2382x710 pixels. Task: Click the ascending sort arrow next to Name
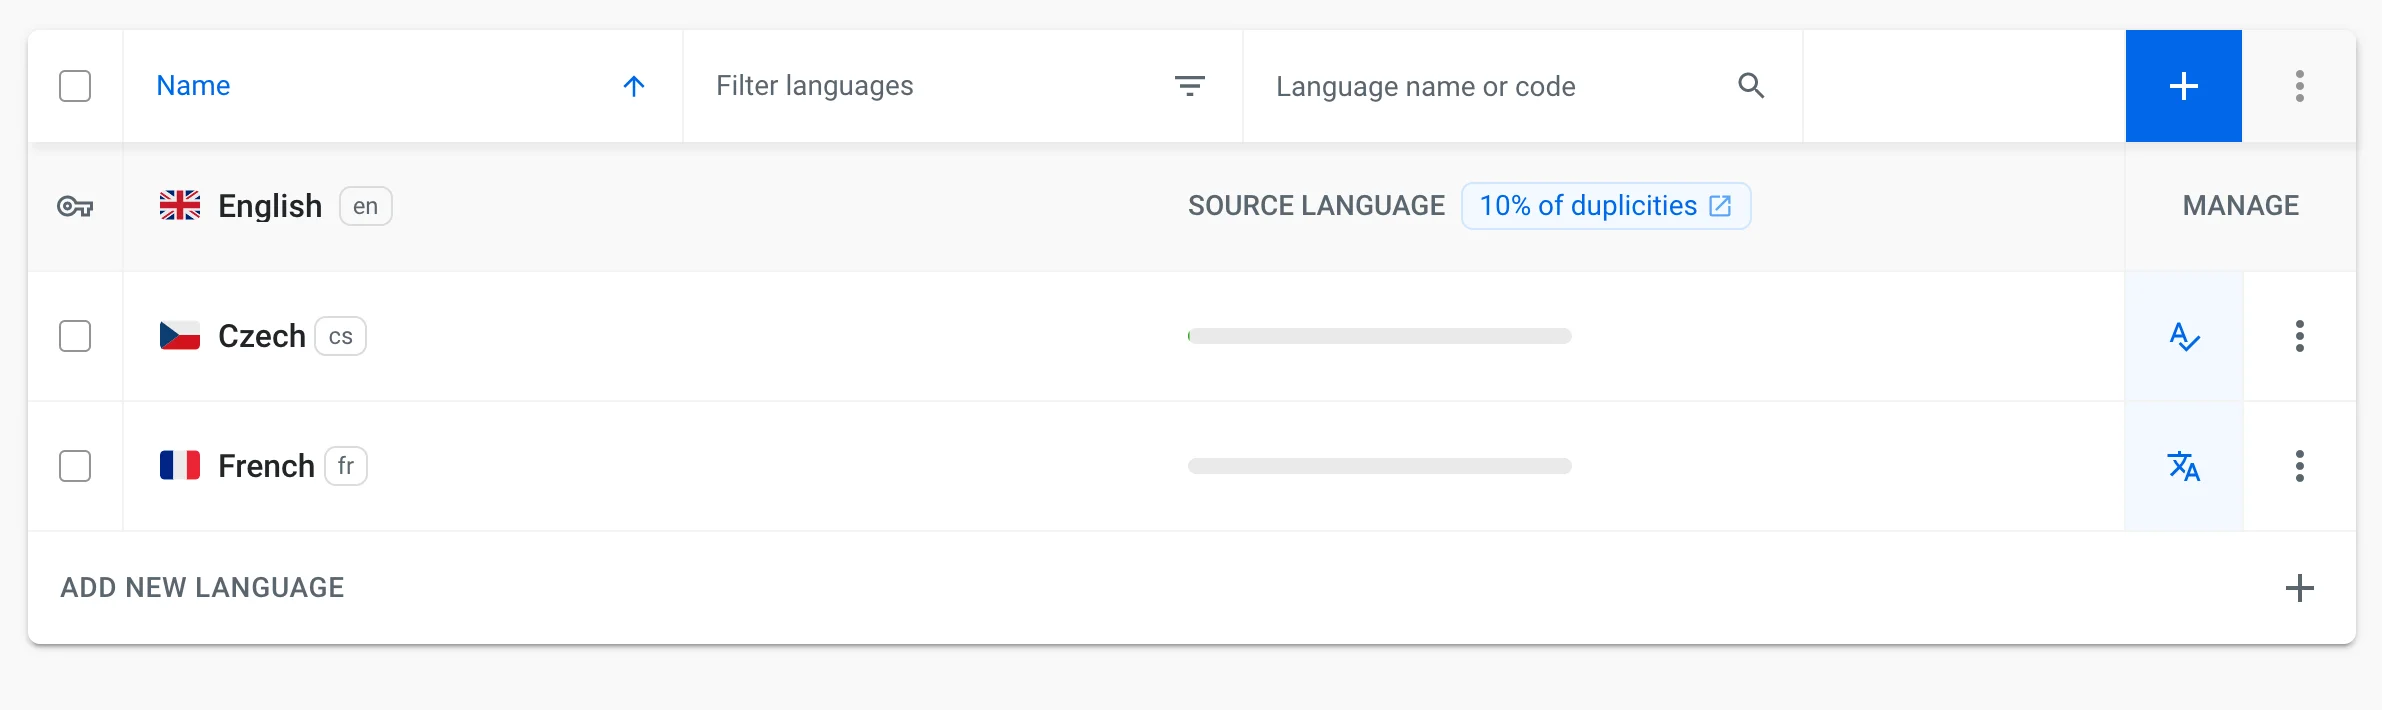633,86
